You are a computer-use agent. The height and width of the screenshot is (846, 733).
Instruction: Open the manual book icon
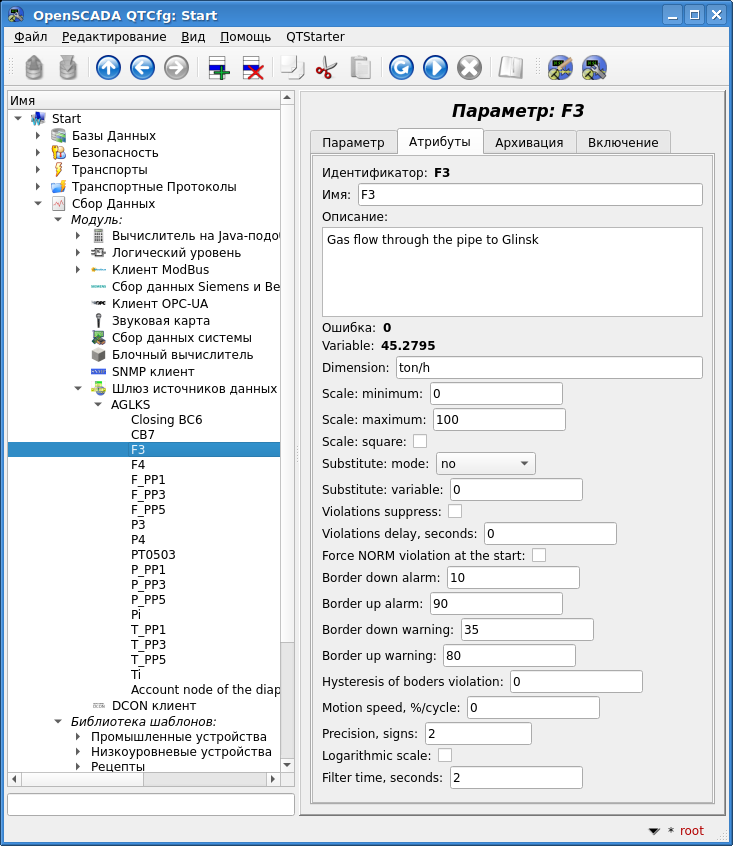511,68
